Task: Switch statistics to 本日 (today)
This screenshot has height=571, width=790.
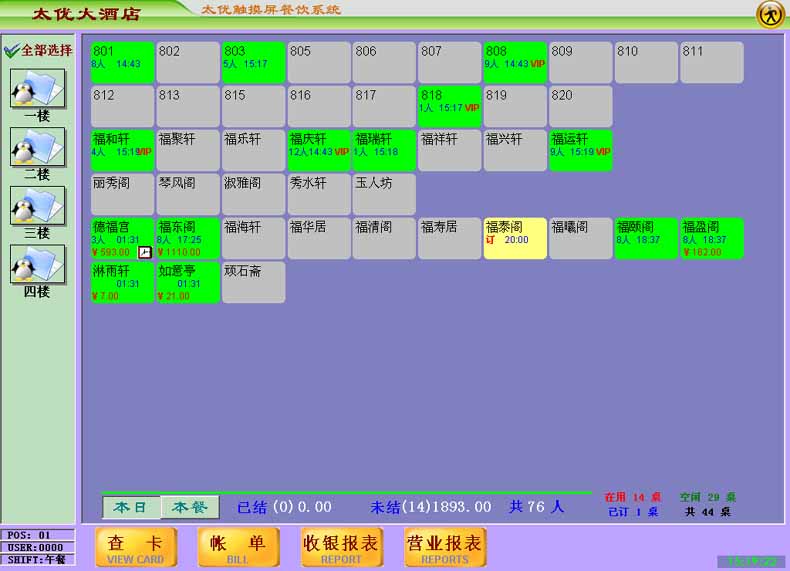Action: (x=131, y=507)
